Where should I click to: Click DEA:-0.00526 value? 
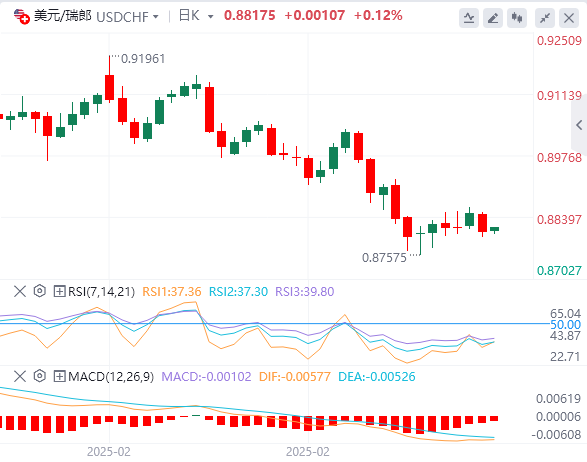[x=377, y=377]
